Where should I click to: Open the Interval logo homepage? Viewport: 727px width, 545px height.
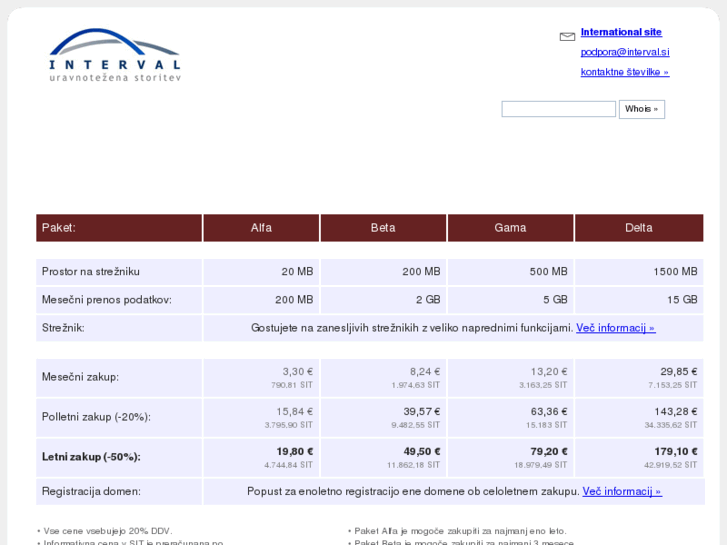pos(115,55)
